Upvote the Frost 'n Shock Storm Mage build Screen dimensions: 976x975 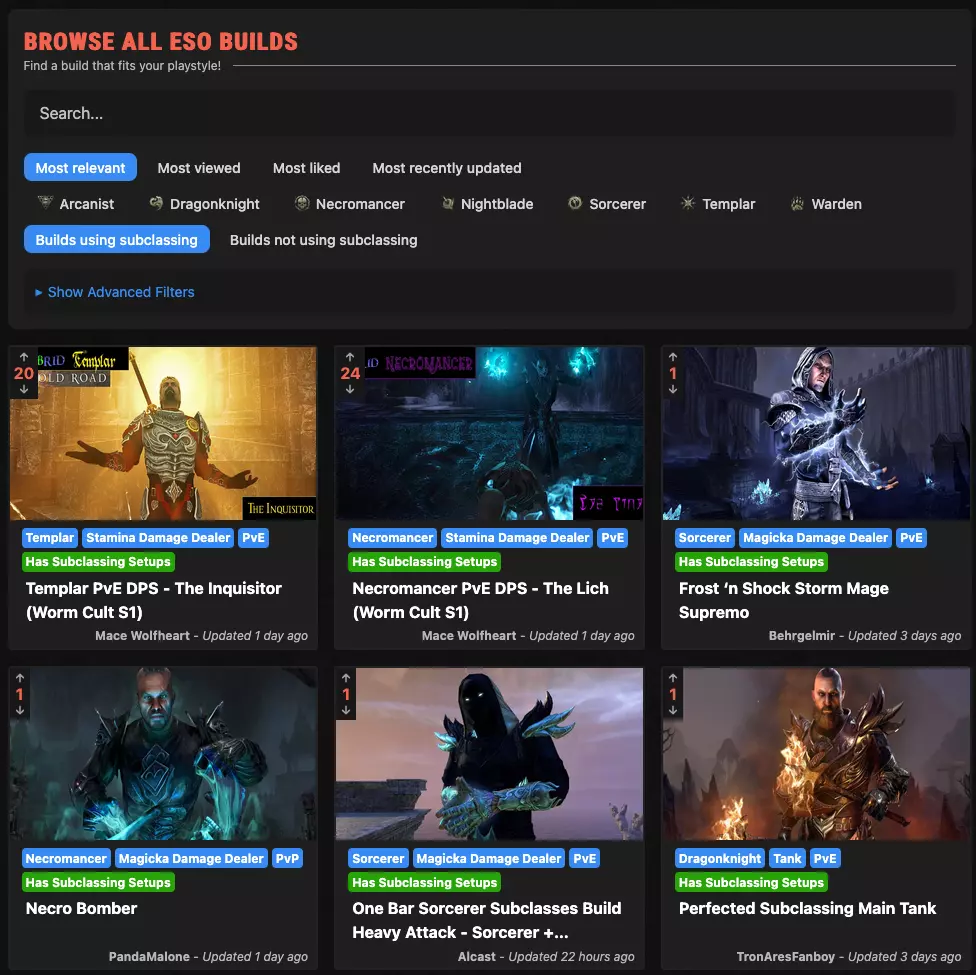[x=673, y=357]
